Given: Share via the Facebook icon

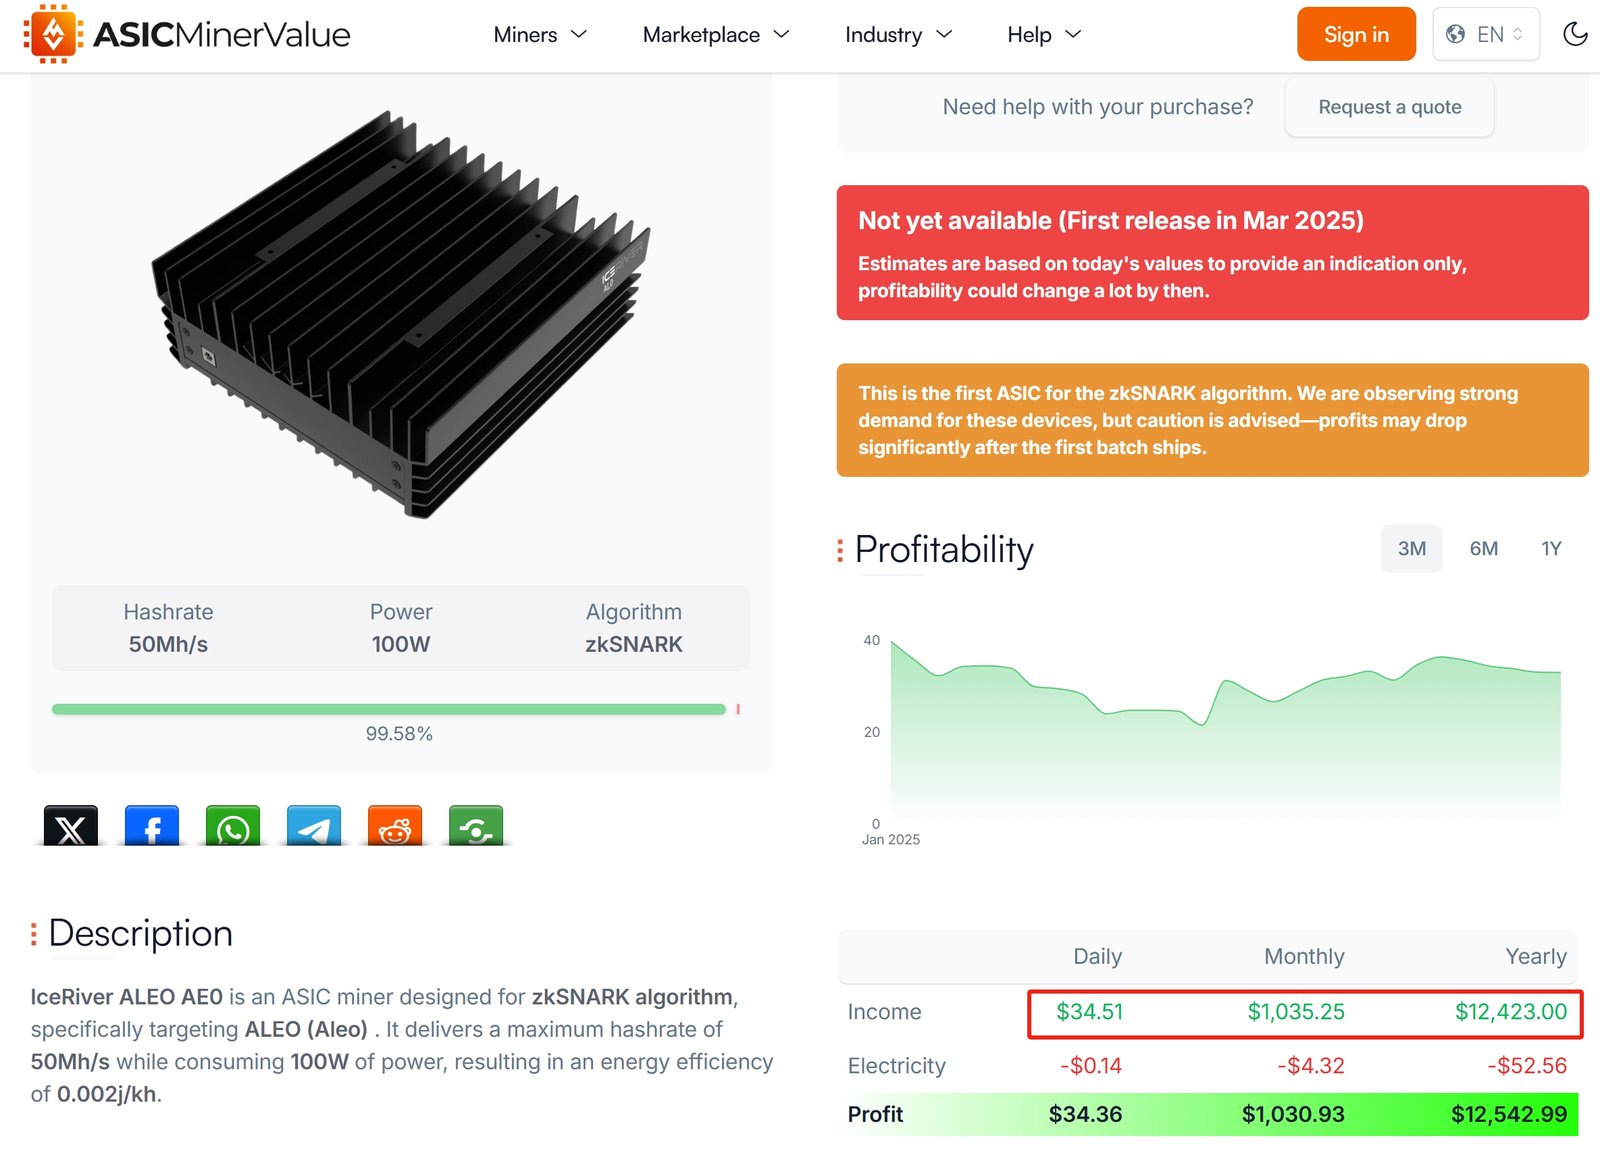Looking at the screenshot, I should click(x=152, y=826).
